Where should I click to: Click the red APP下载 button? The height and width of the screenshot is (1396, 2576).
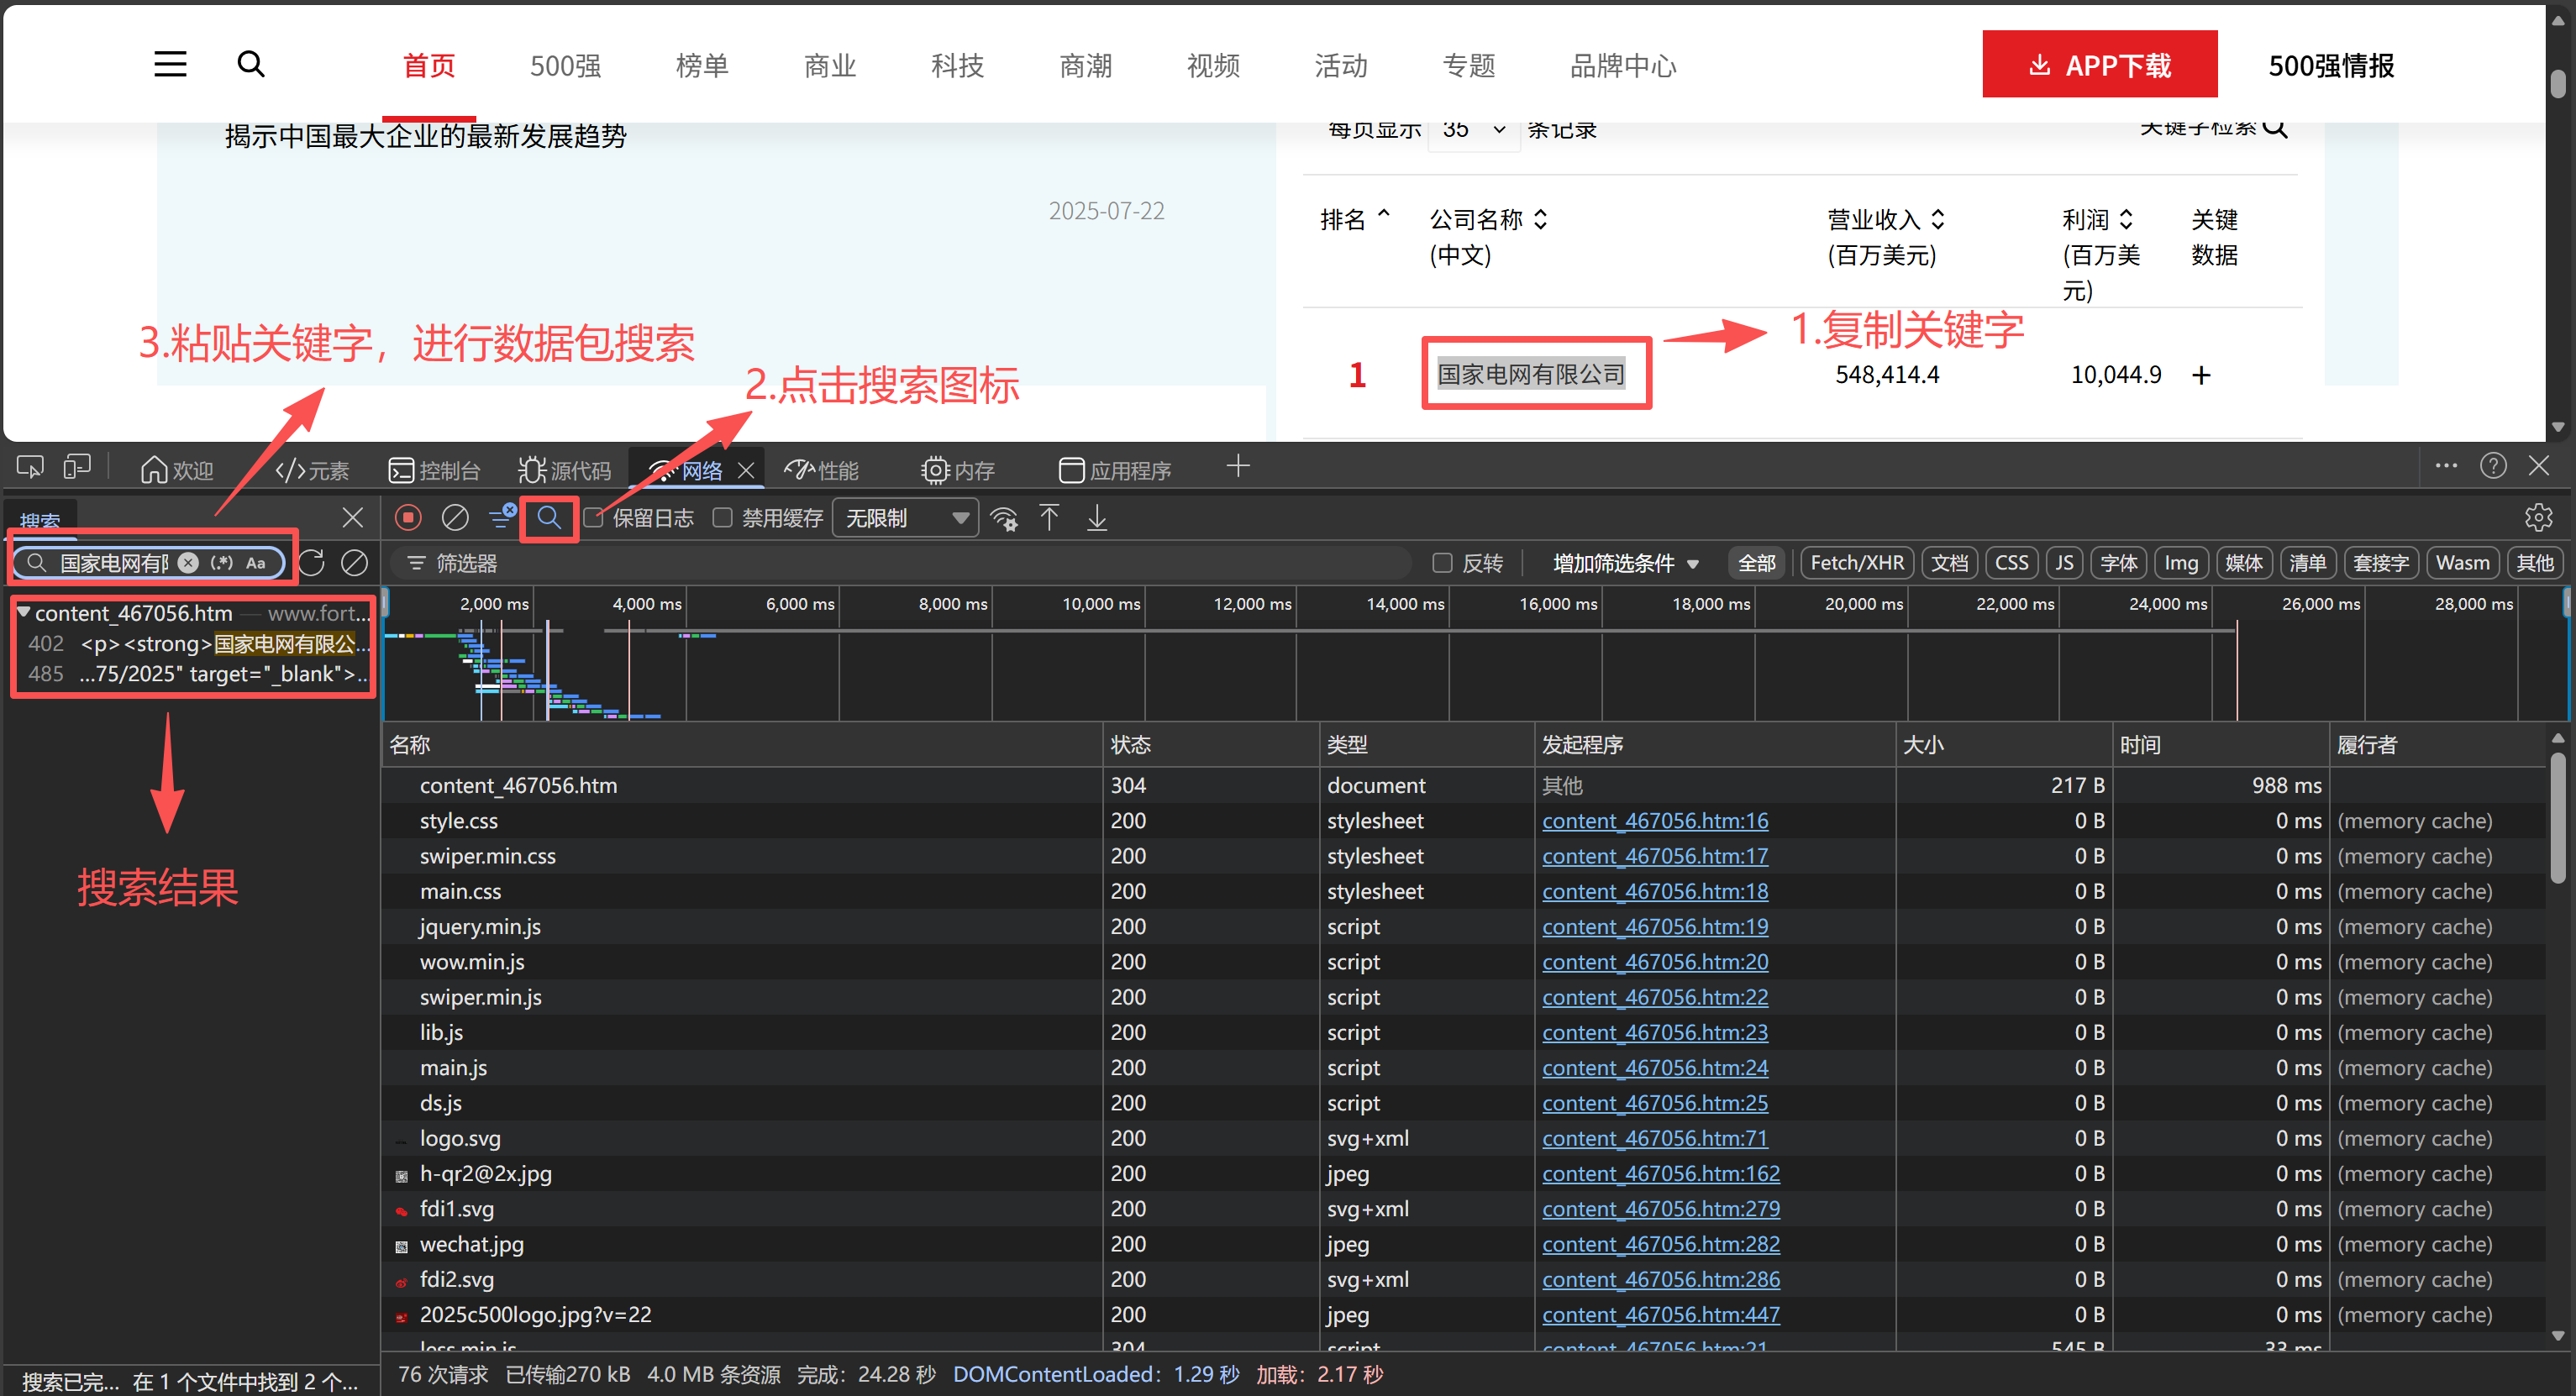click(2099, 65)
